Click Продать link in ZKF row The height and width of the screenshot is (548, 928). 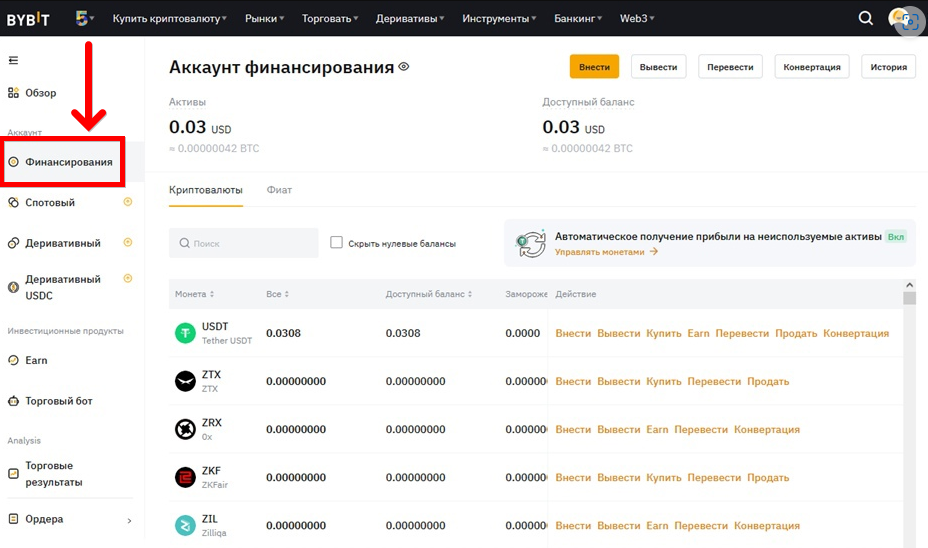[x=768, y=477]
